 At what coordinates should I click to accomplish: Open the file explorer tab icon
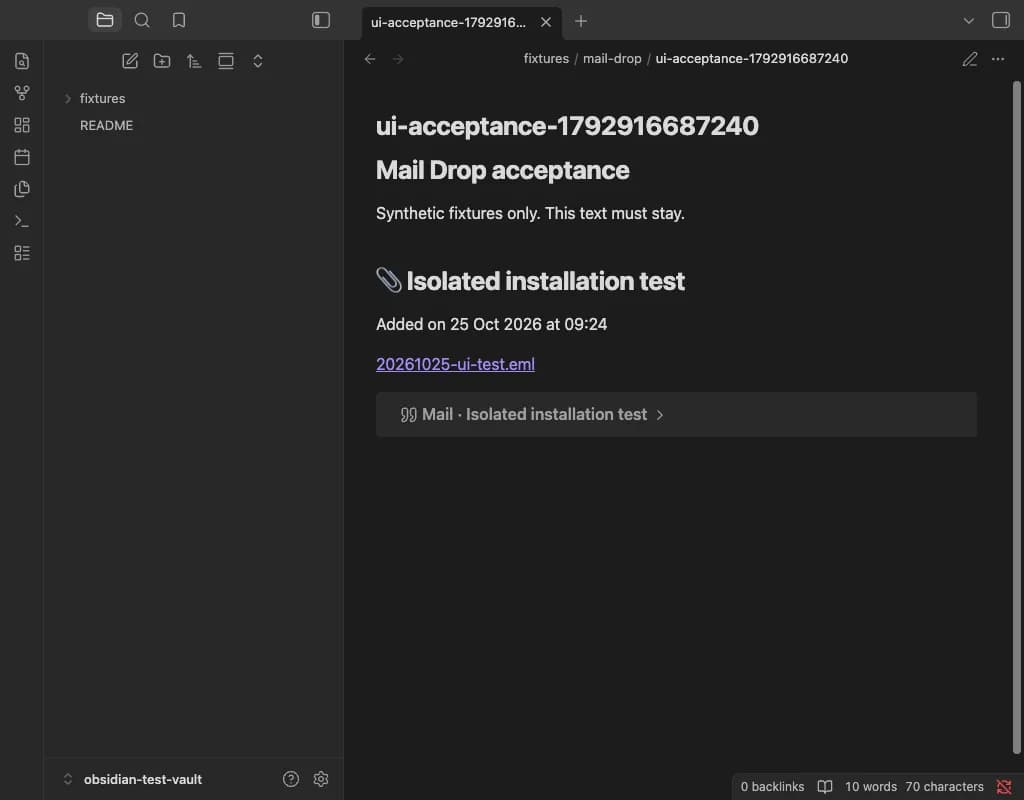coord(104,20)
